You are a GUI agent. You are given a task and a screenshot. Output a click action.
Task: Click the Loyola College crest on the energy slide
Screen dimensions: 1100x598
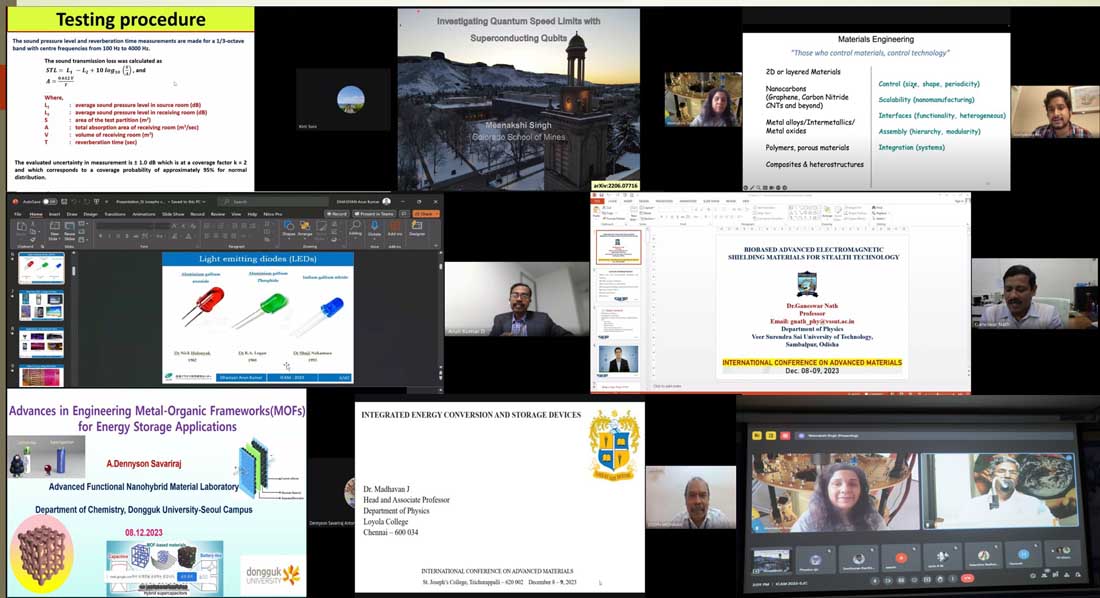[614, 446]
